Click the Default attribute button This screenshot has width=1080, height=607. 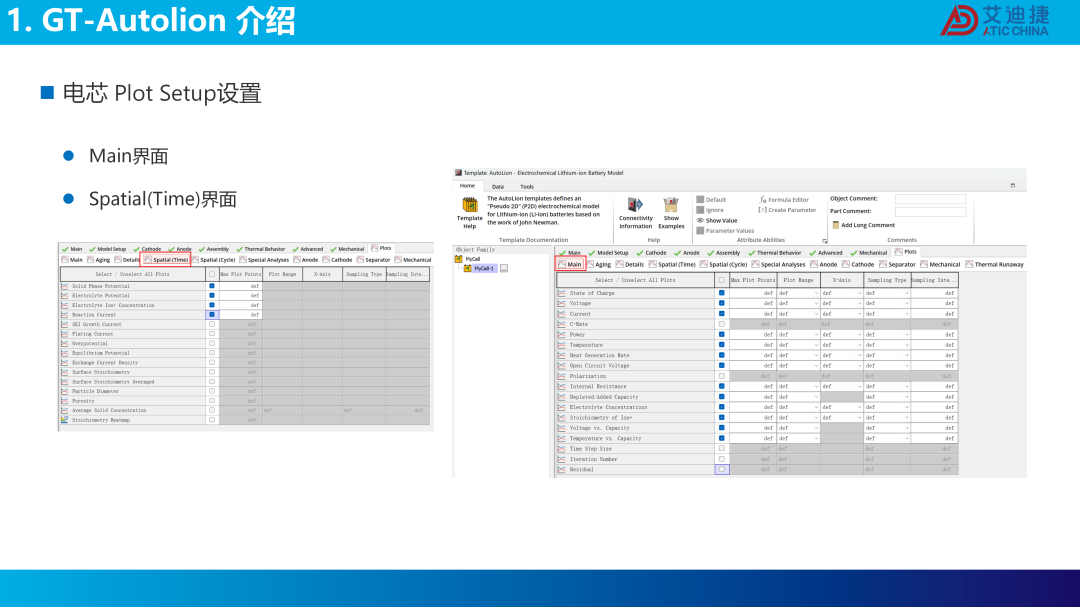712,200
